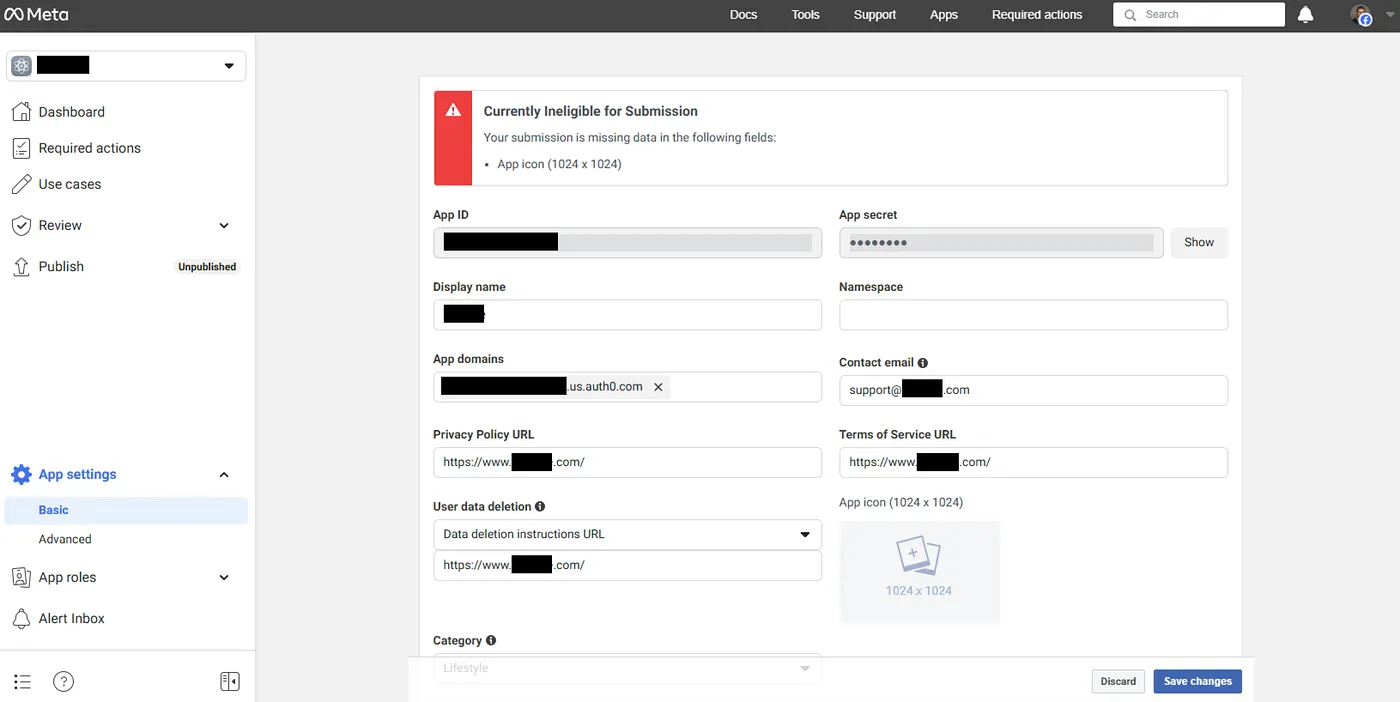1400x702 pixels.
Task: Click the App domains field
Action: pos(627,387)
